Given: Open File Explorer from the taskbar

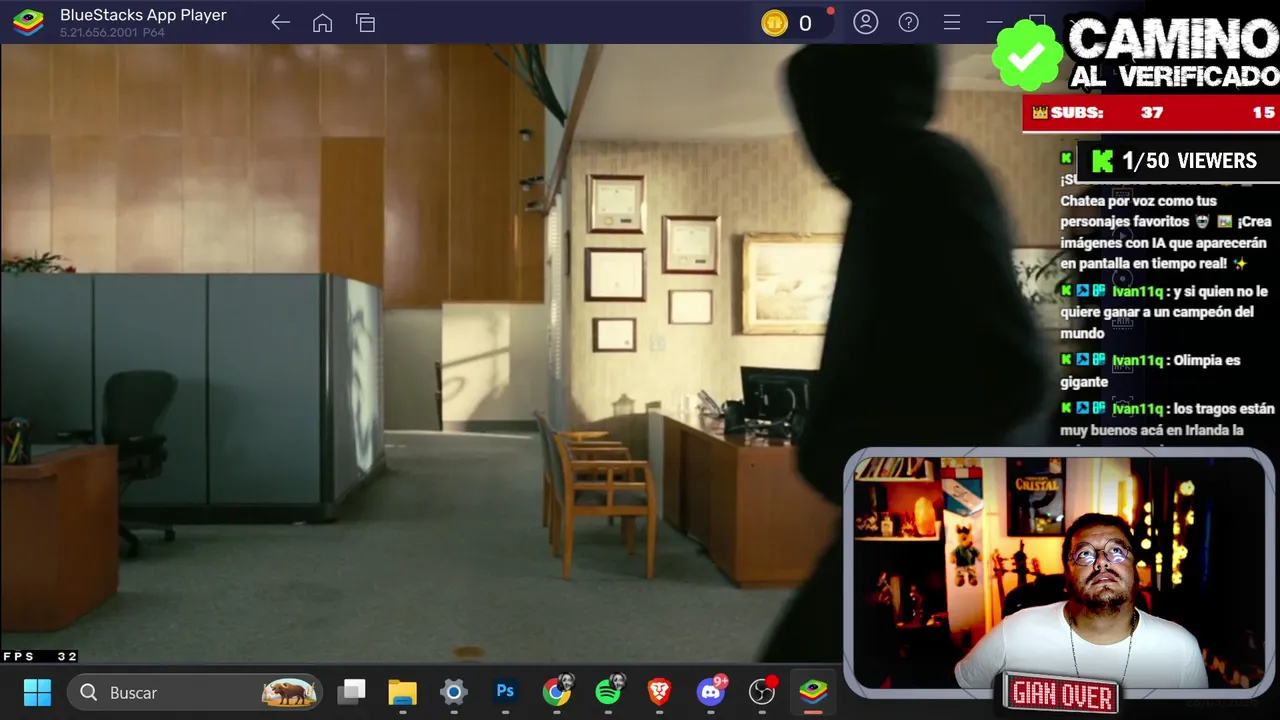Looking at the screenshot, I should (402, 692).
